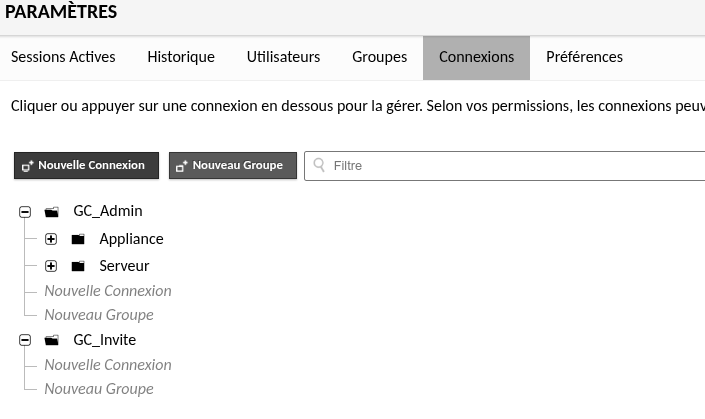The image size is (705, 419).
Task: Click the Serveur folder icon
Action: [x=78, y=267]
